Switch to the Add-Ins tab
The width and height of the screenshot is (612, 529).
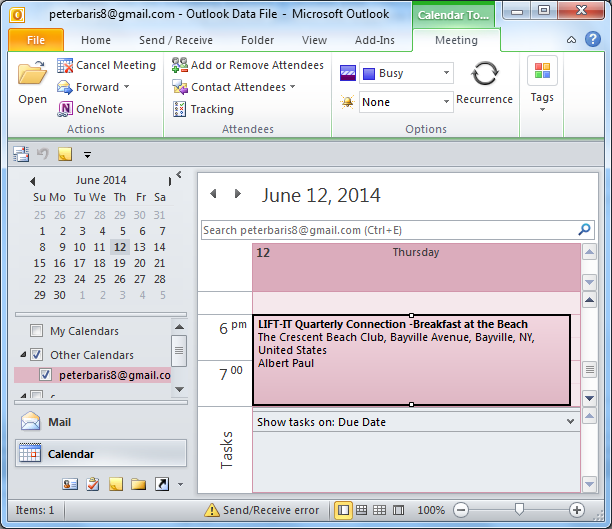pos(375,40)
